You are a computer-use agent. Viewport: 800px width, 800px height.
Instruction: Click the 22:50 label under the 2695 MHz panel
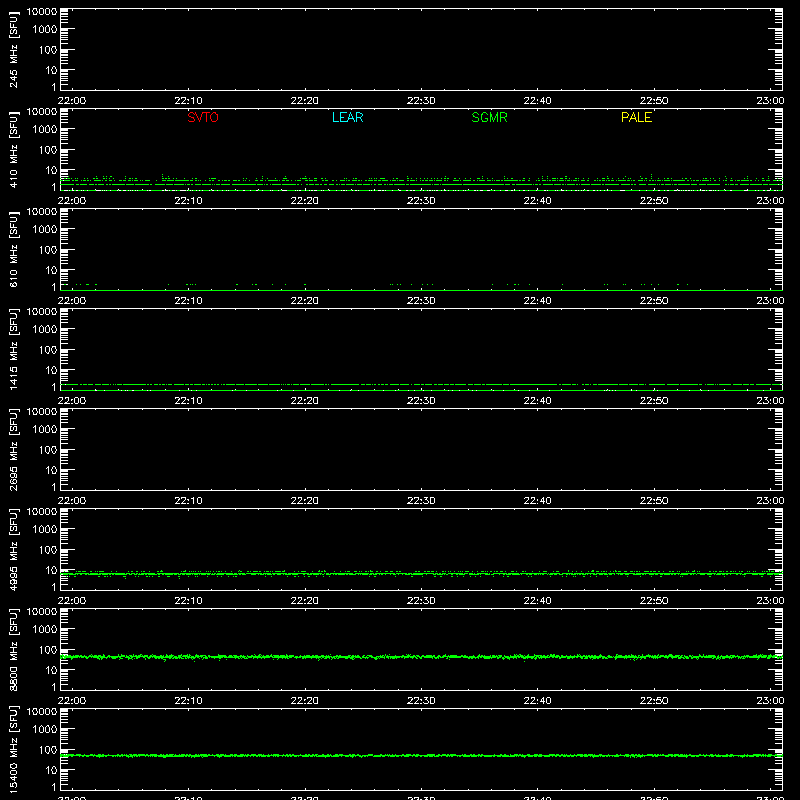coord(654,501)
